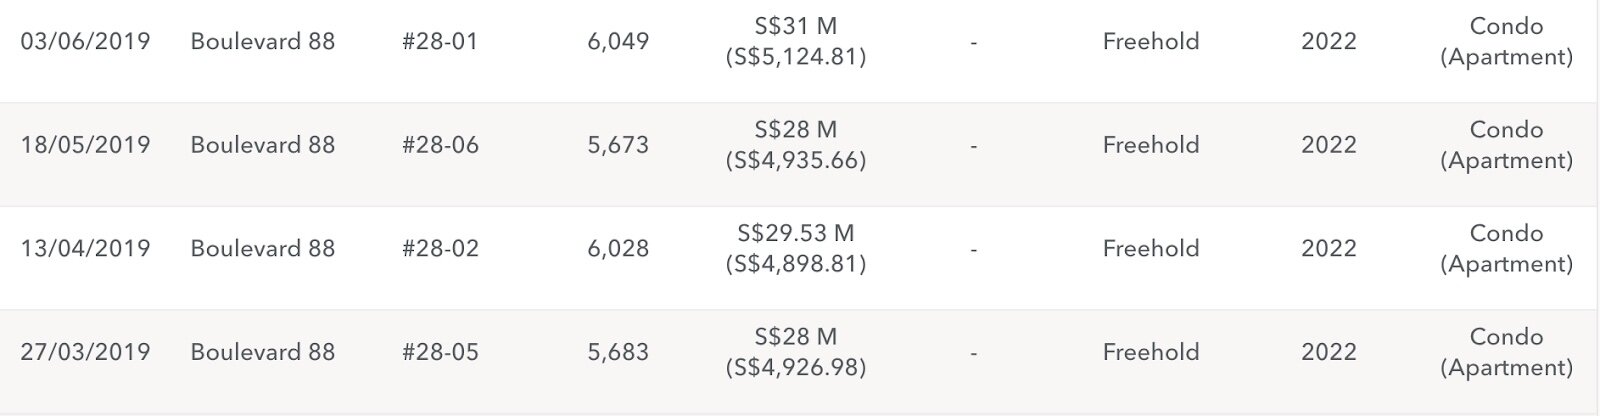Image resolution: width=1600 pixels, height=416 pixels.
Task: Click the 6,028 area value
Action: (x=618, y=249)
